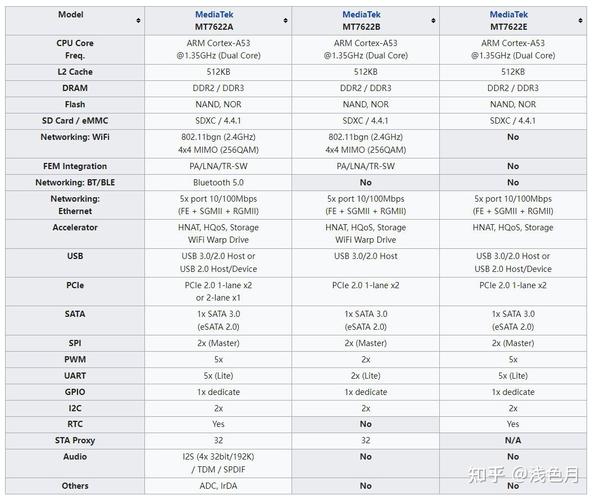Open MediaTek link above MT7622B
This screenshot has height=500, width=596.
tap(361, 14)
